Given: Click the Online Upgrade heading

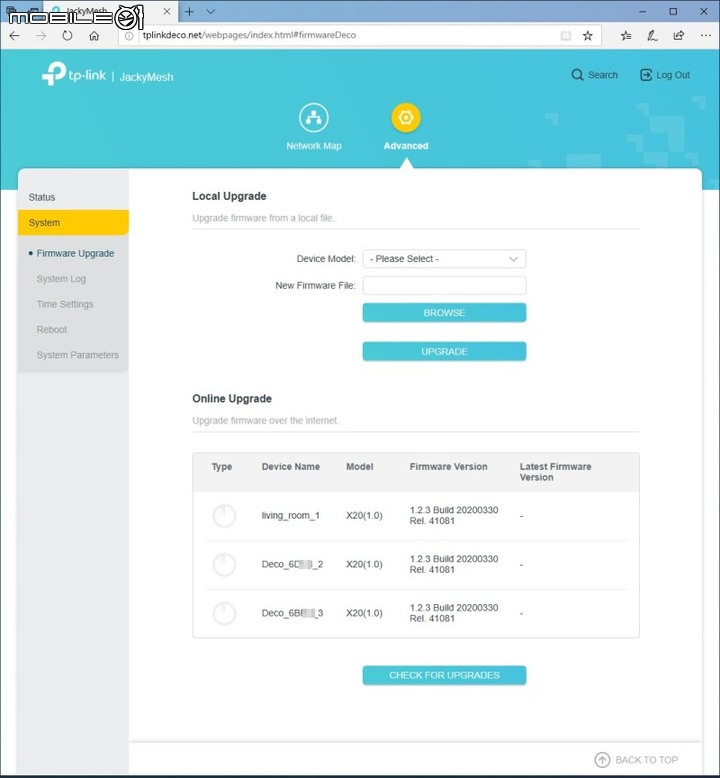Looking at the screenshot, I should pyautogui.click(x=232, y=398).
